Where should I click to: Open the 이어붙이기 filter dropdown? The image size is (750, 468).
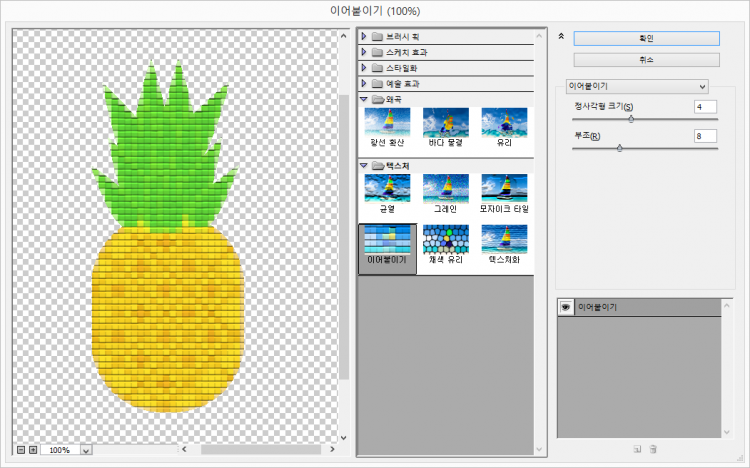[636, 86]
